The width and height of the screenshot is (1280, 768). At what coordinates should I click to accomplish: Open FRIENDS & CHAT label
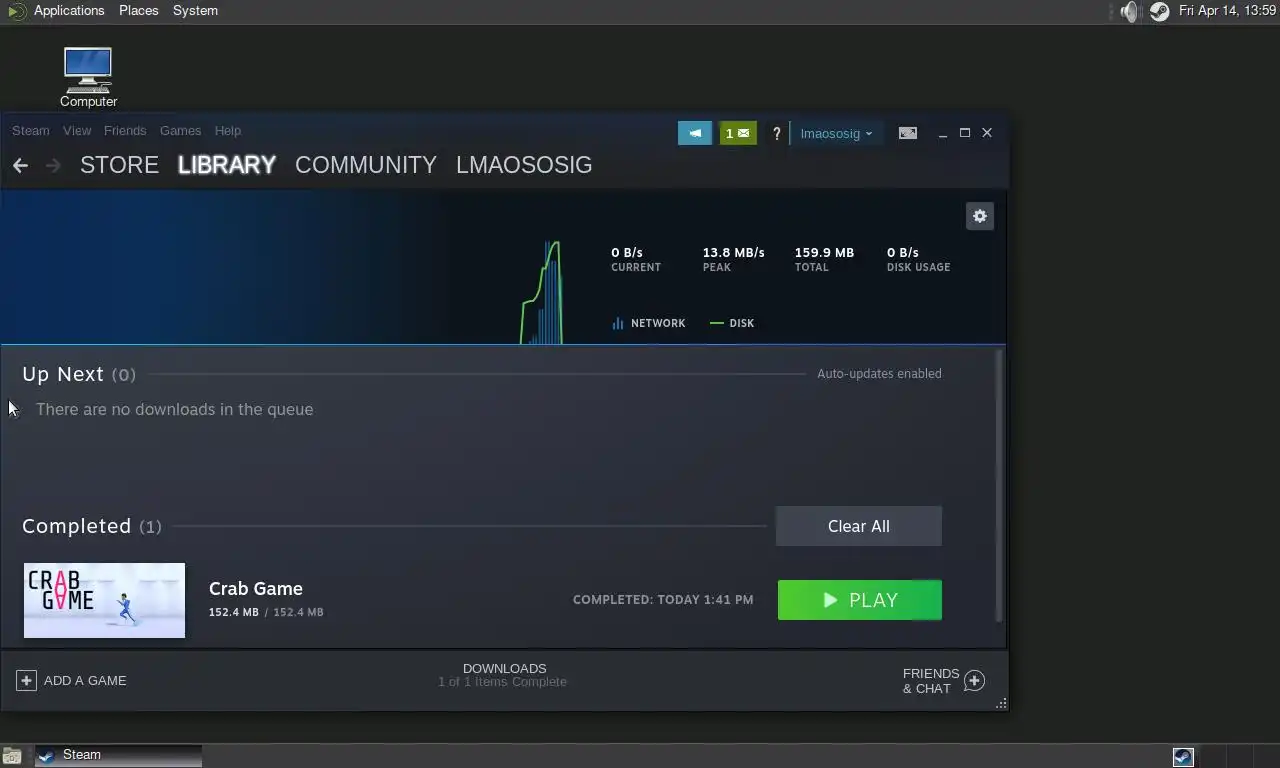(930, 681)
